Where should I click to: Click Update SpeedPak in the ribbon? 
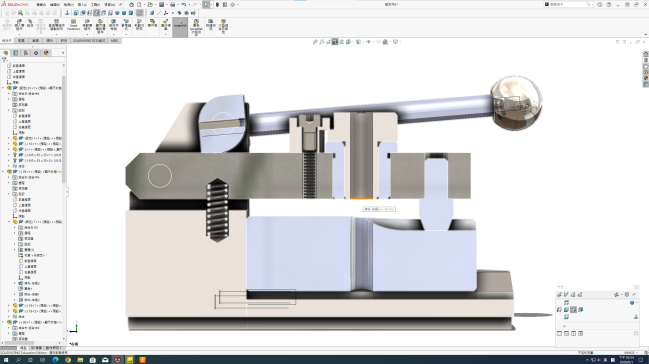[196, 27]
